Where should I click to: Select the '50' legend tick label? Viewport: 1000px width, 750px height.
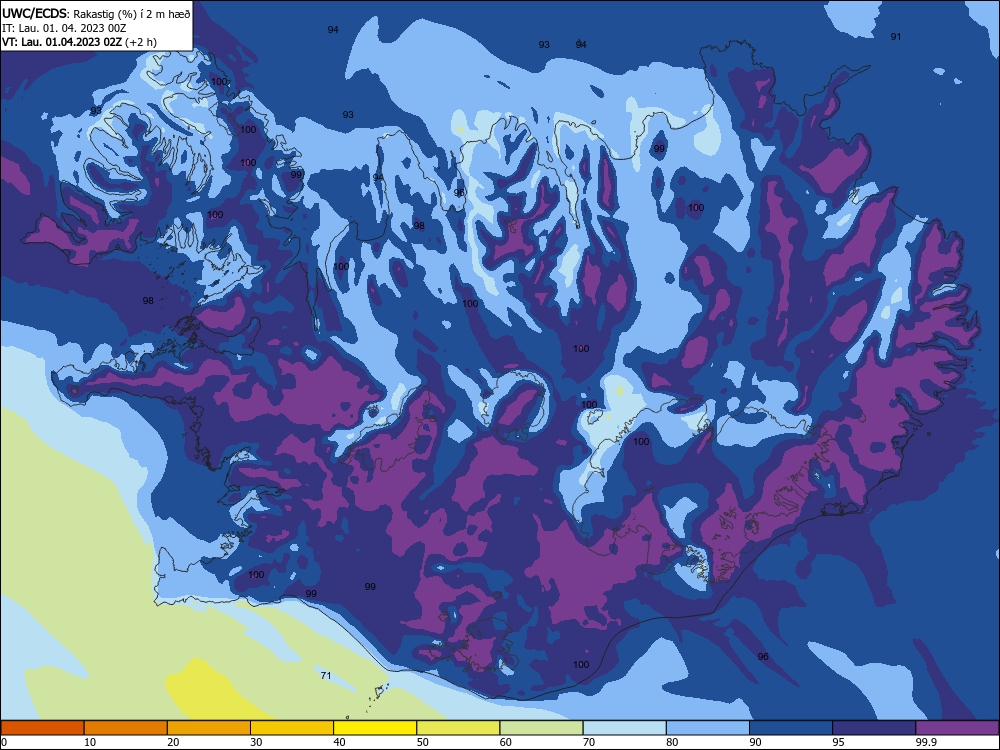[423, 742]
